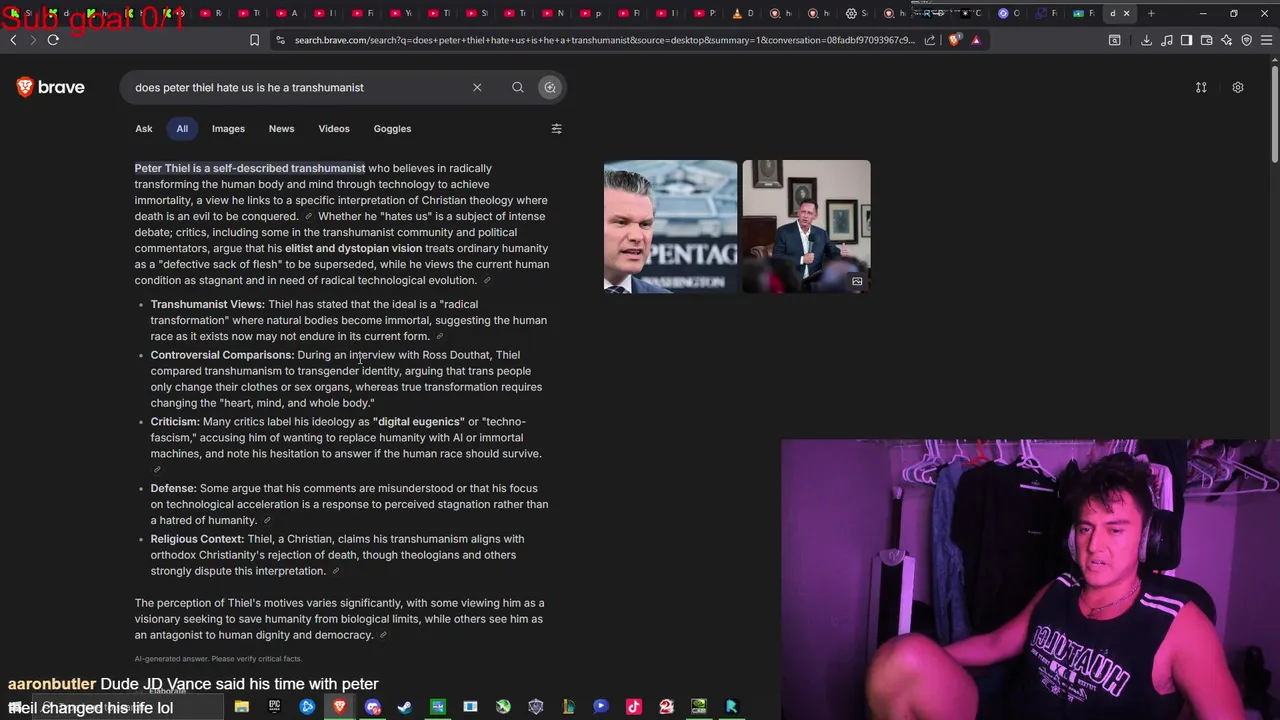Open Brave Rewards triangle icon
The height and width of the screenshot is (720, 1280).
point(976,40)
